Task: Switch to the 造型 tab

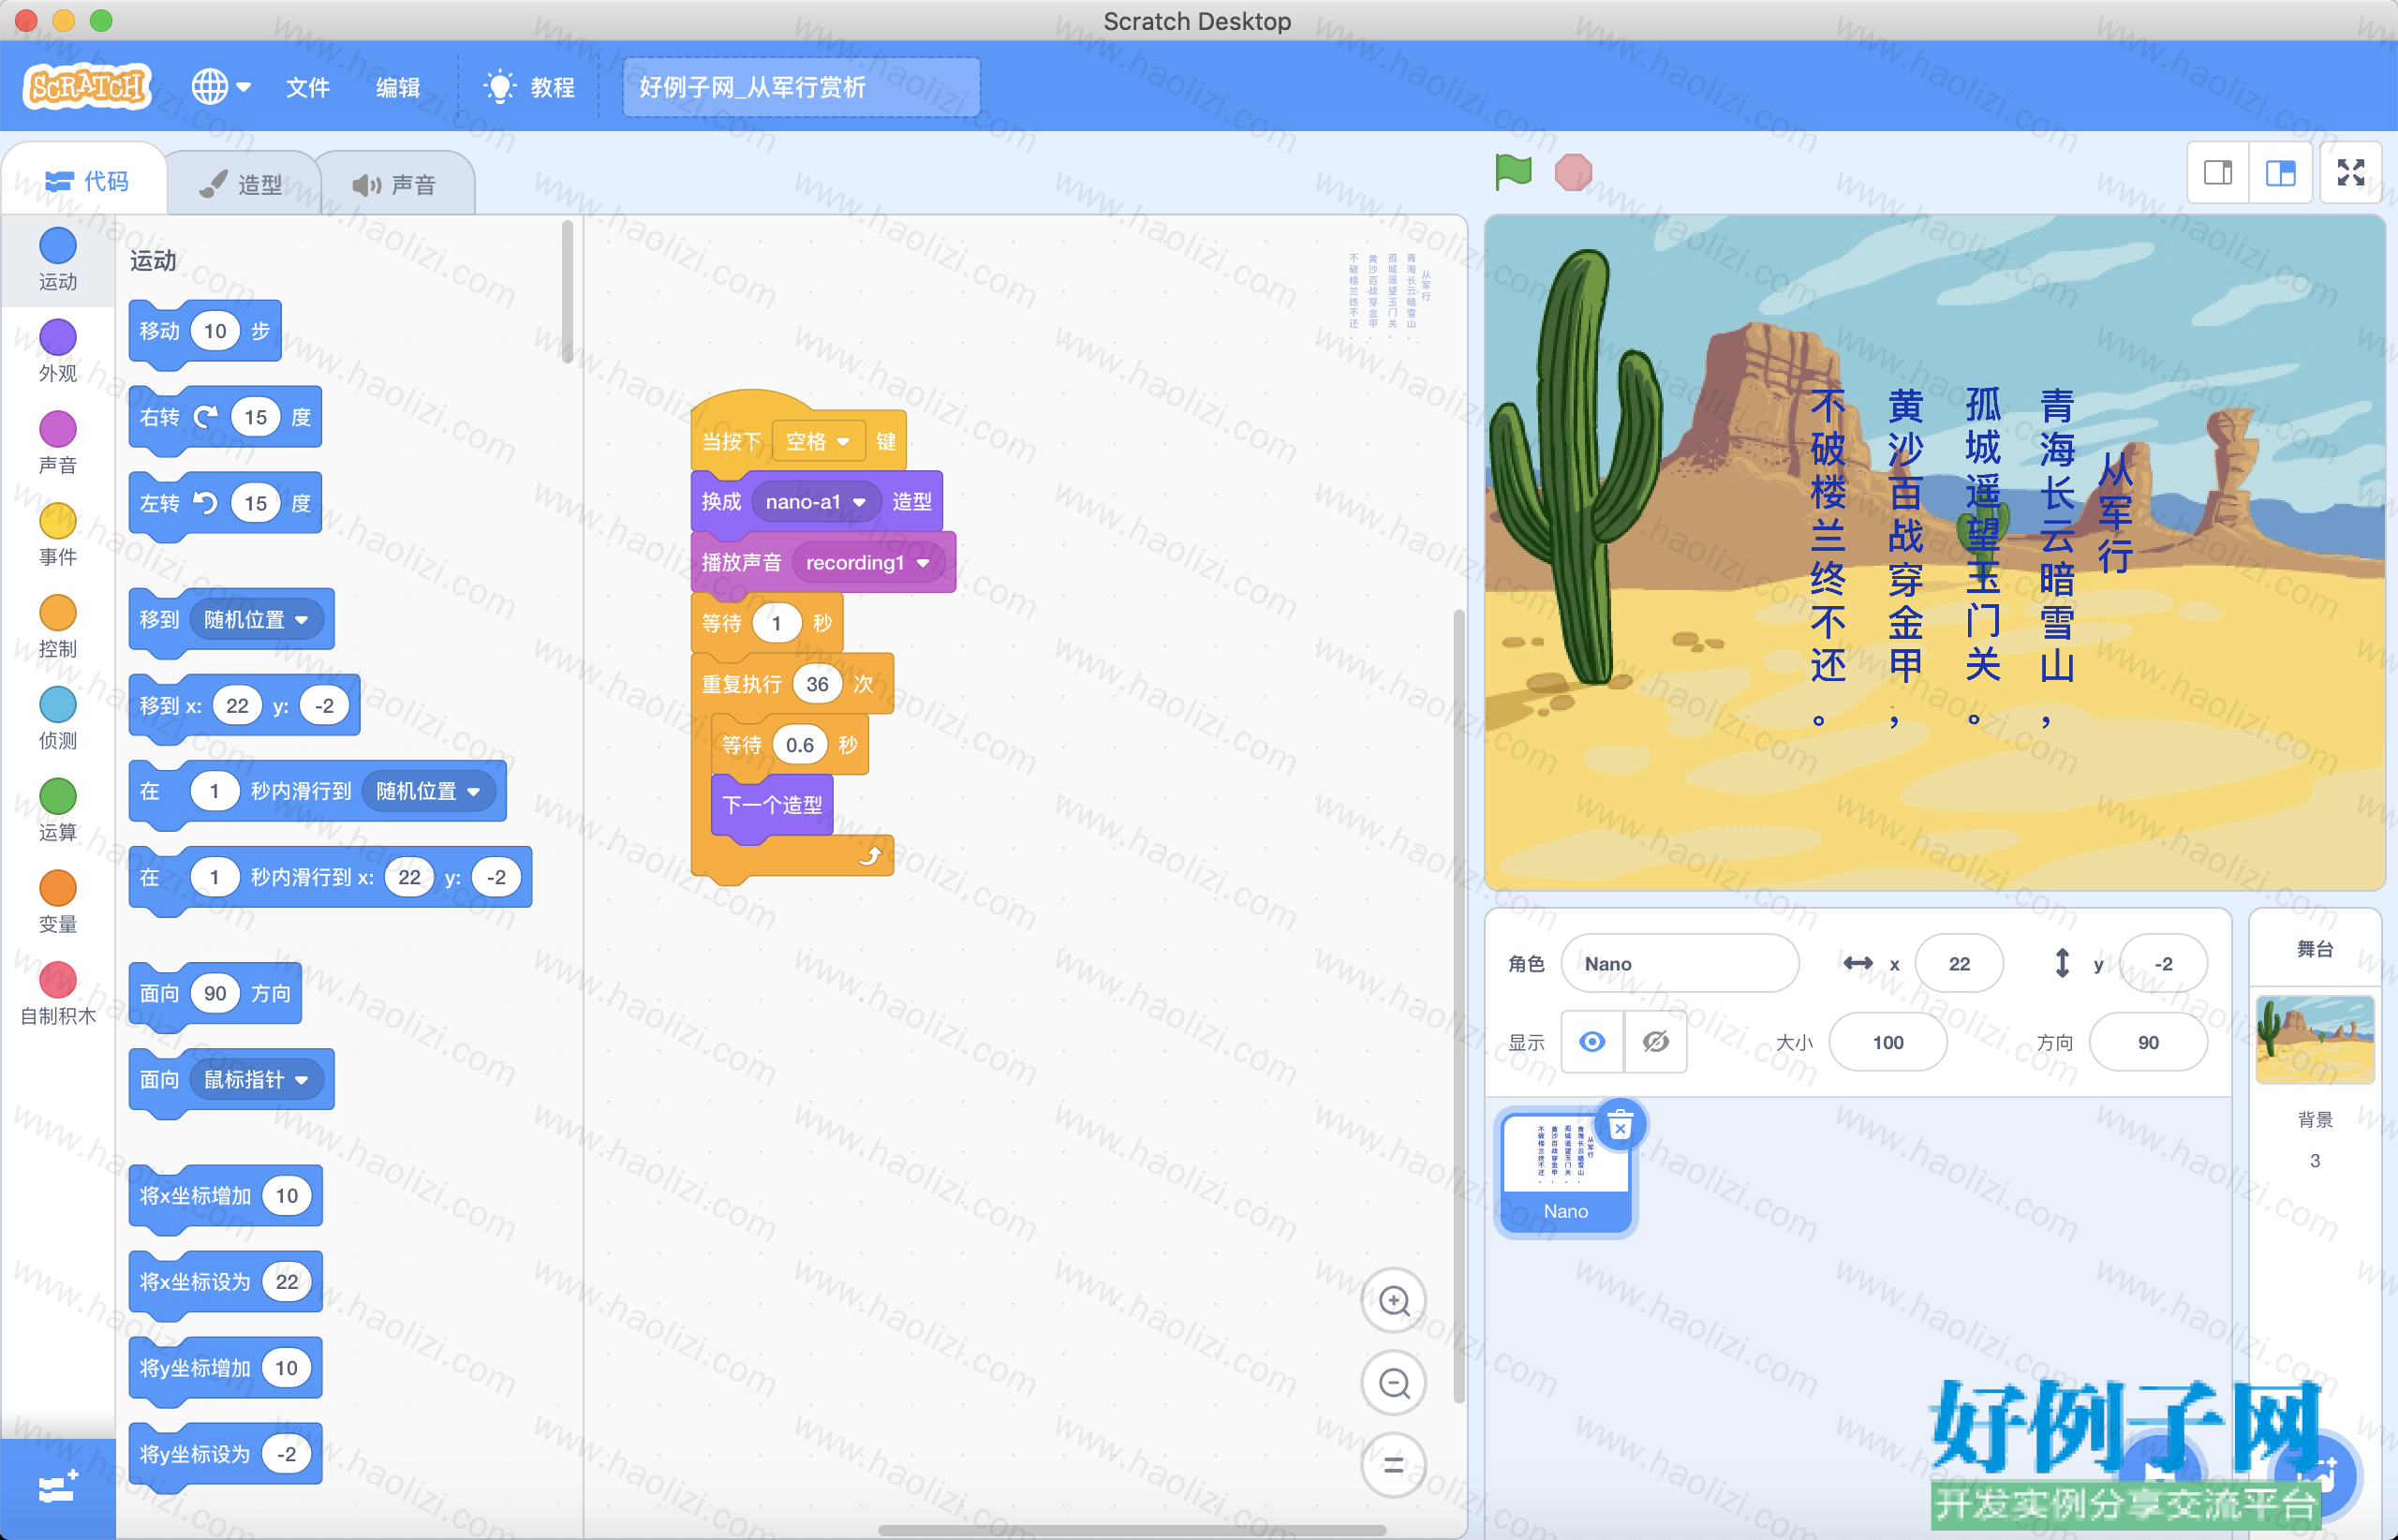Action: click(241, 184)
